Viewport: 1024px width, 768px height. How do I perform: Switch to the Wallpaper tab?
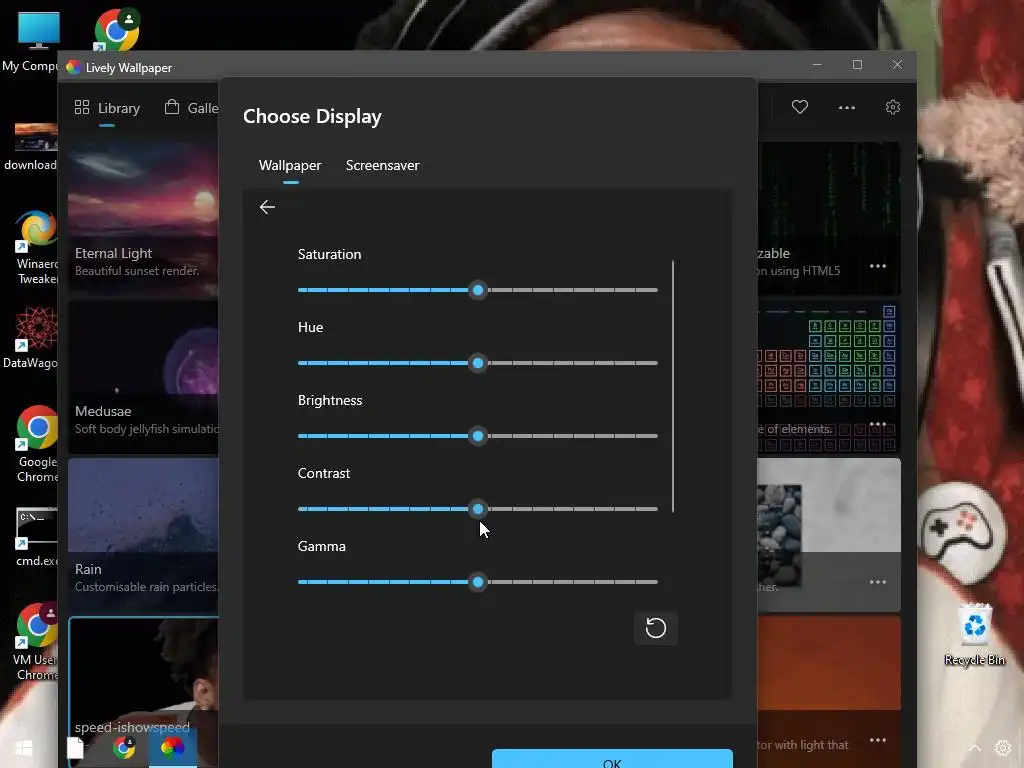pos(290,166)
